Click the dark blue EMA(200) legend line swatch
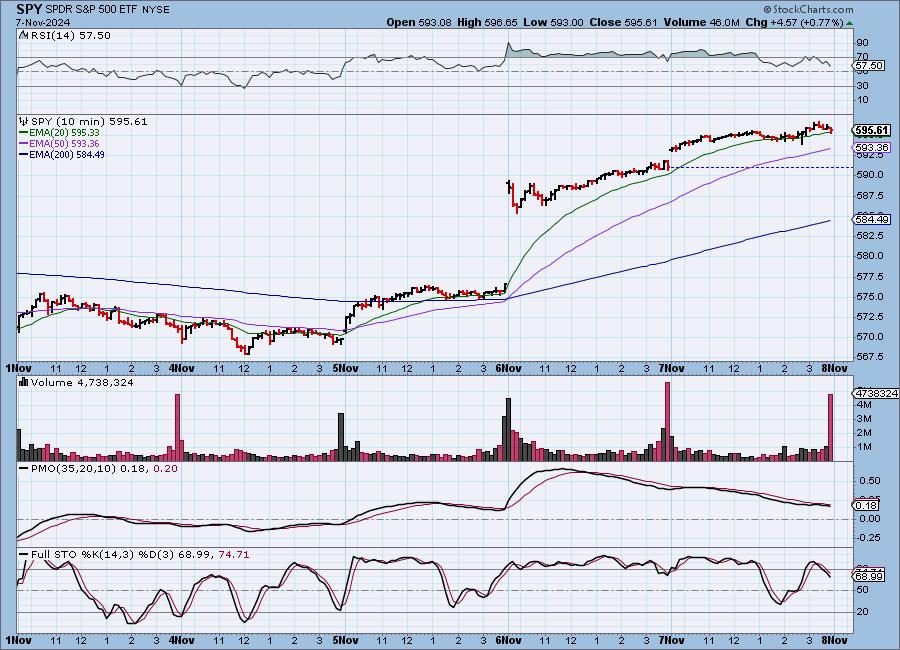 (24, 154)
